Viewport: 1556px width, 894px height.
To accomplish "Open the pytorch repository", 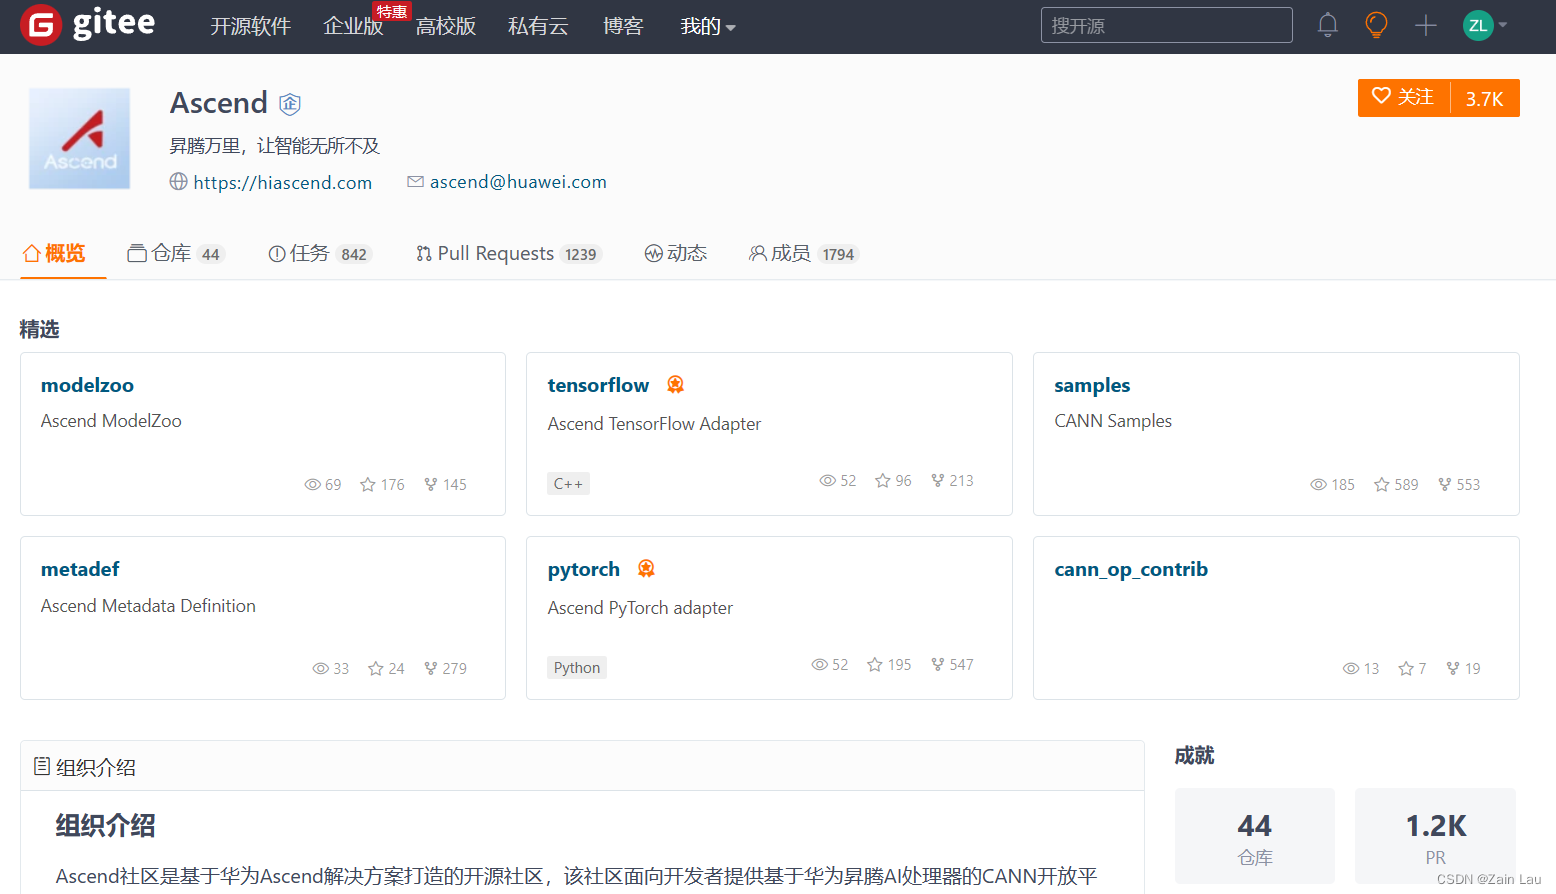I will click(584, 570).
